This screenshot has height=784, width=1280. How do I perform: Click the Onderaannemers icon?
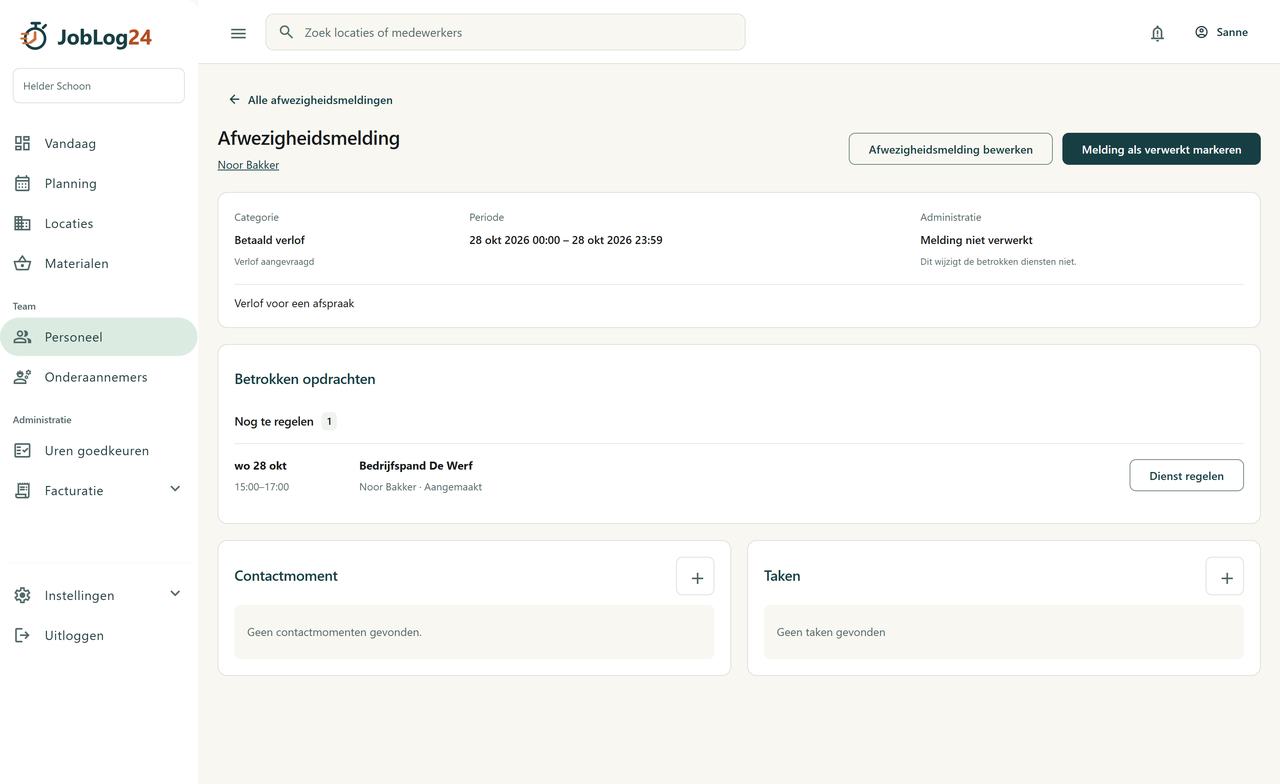click(x=22, y=377)
